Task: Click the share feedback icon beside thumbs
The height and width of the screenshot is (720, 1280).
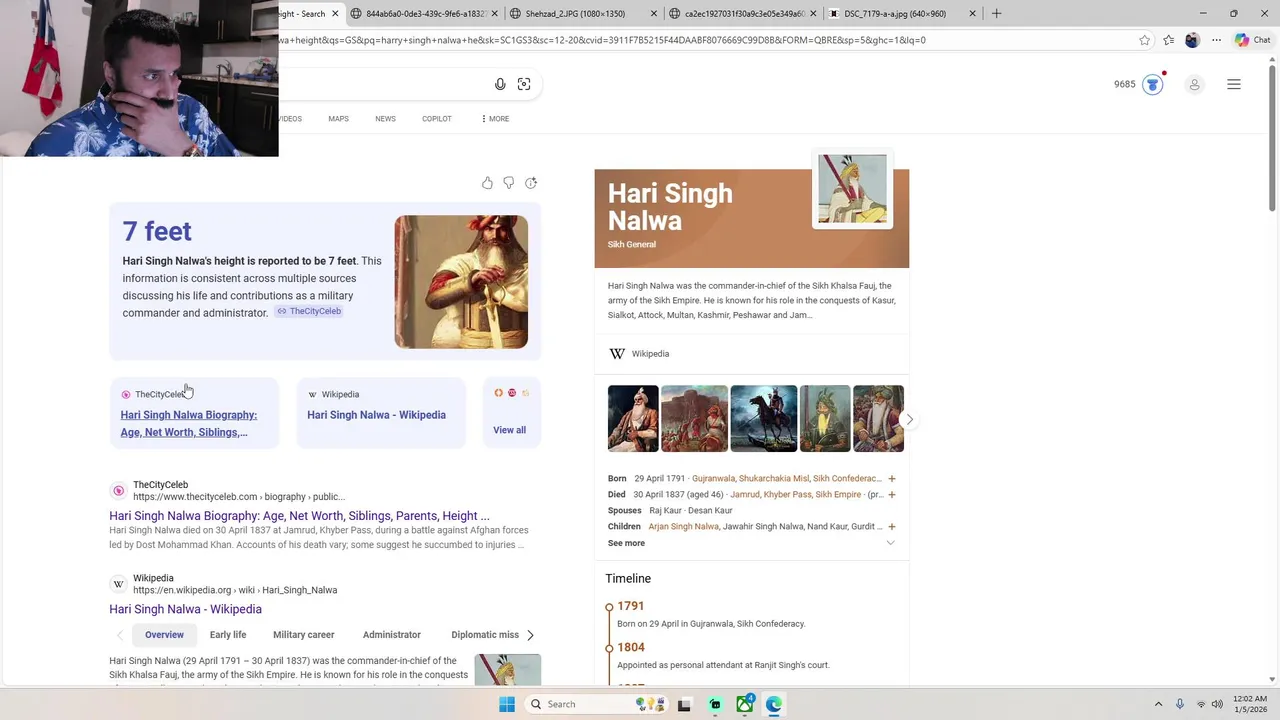Action: (531, 183)
